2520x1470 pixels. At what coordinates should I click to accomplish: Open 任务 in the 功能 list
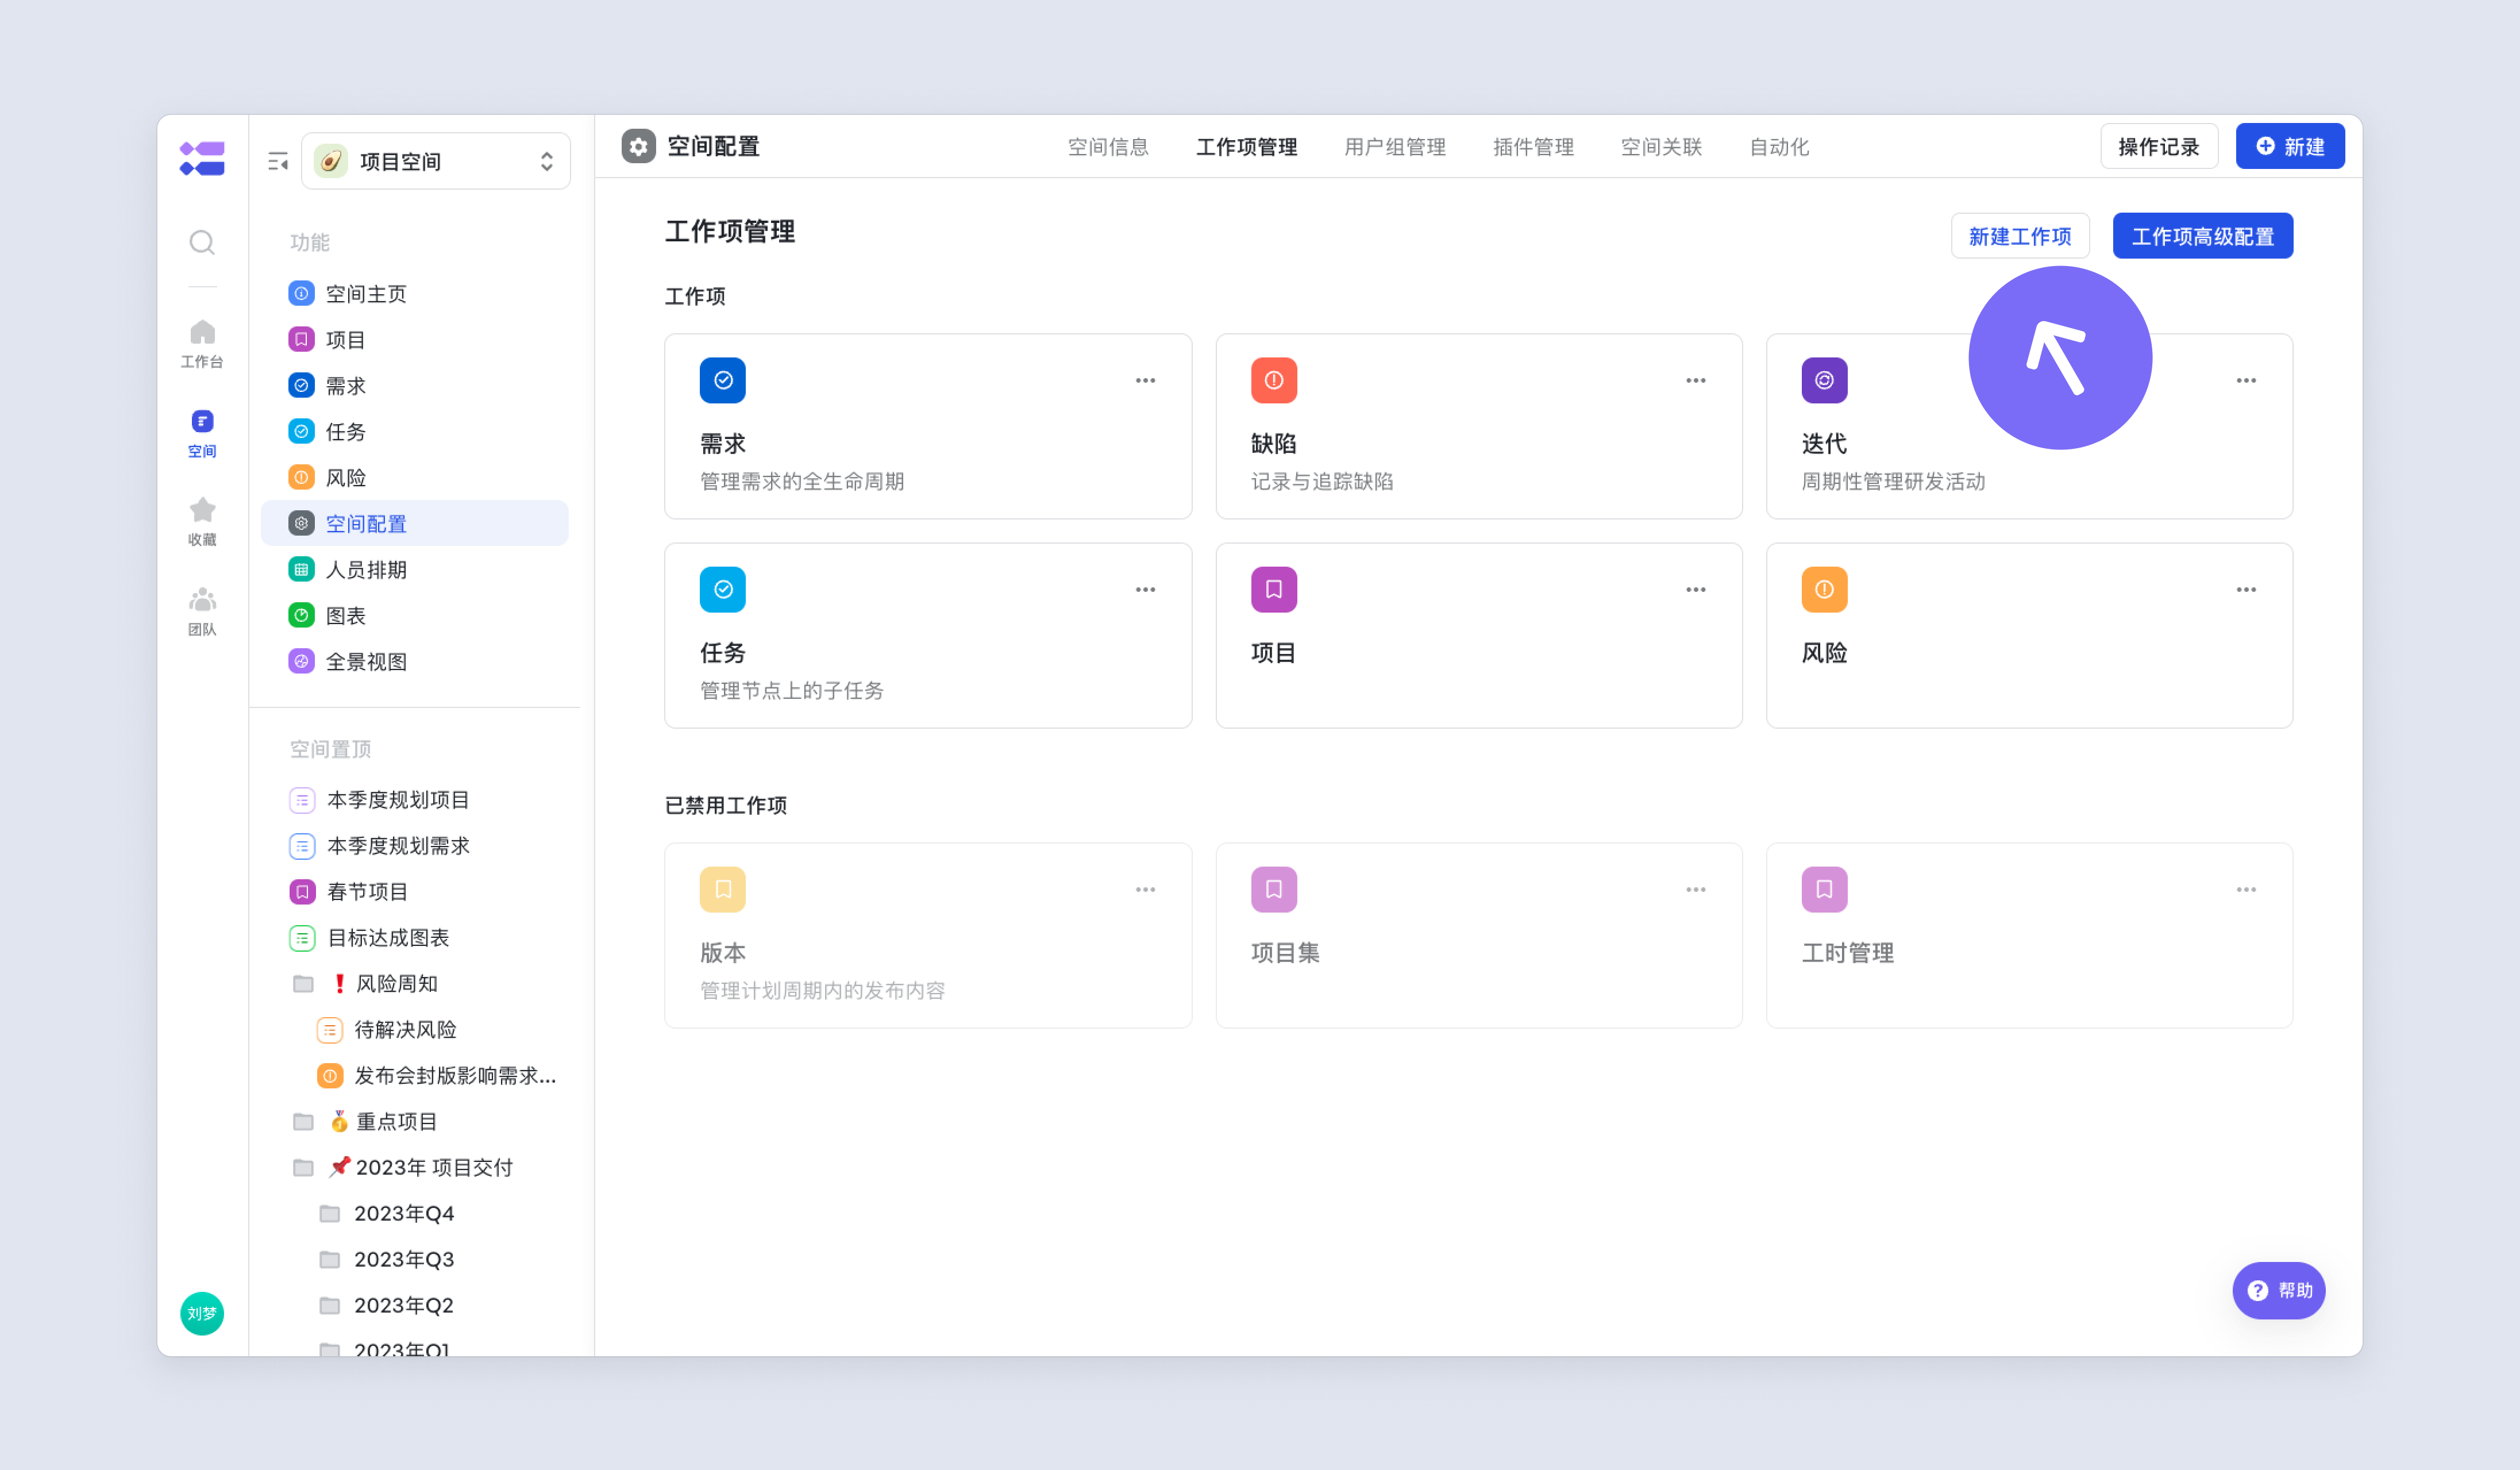pyautogui.click(x=415, y=431)
